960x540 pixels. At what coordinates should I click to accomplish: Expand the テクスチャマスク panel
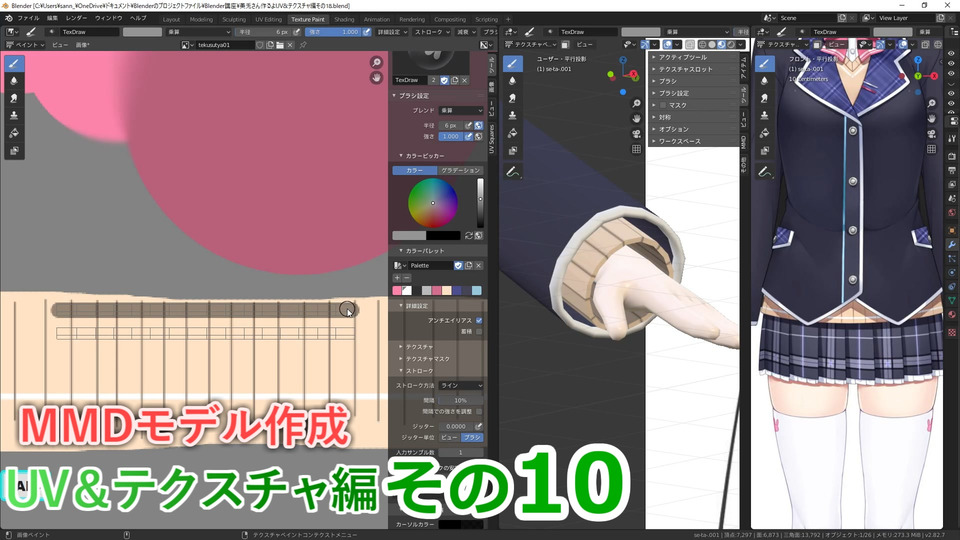pyautogui.click(x=424, y=359)
